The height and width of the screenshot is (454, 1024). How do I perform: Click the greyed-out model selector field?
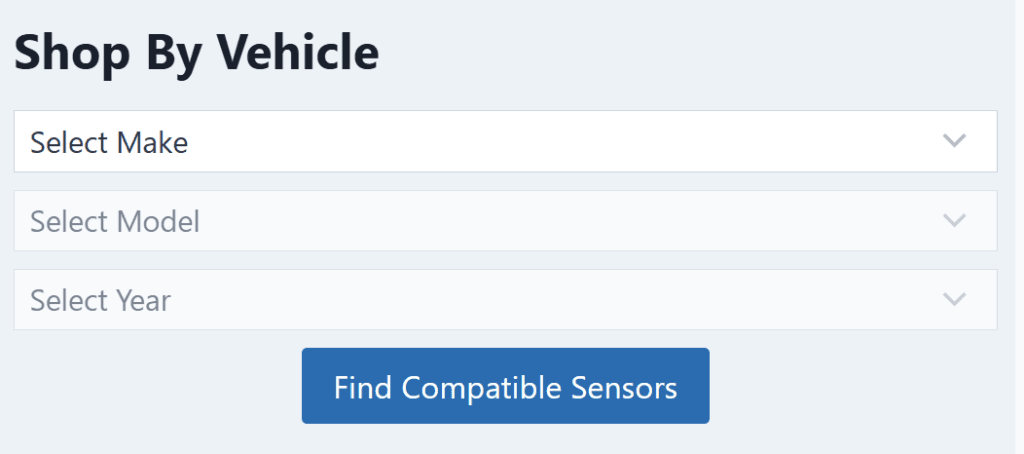click(505, 220)
